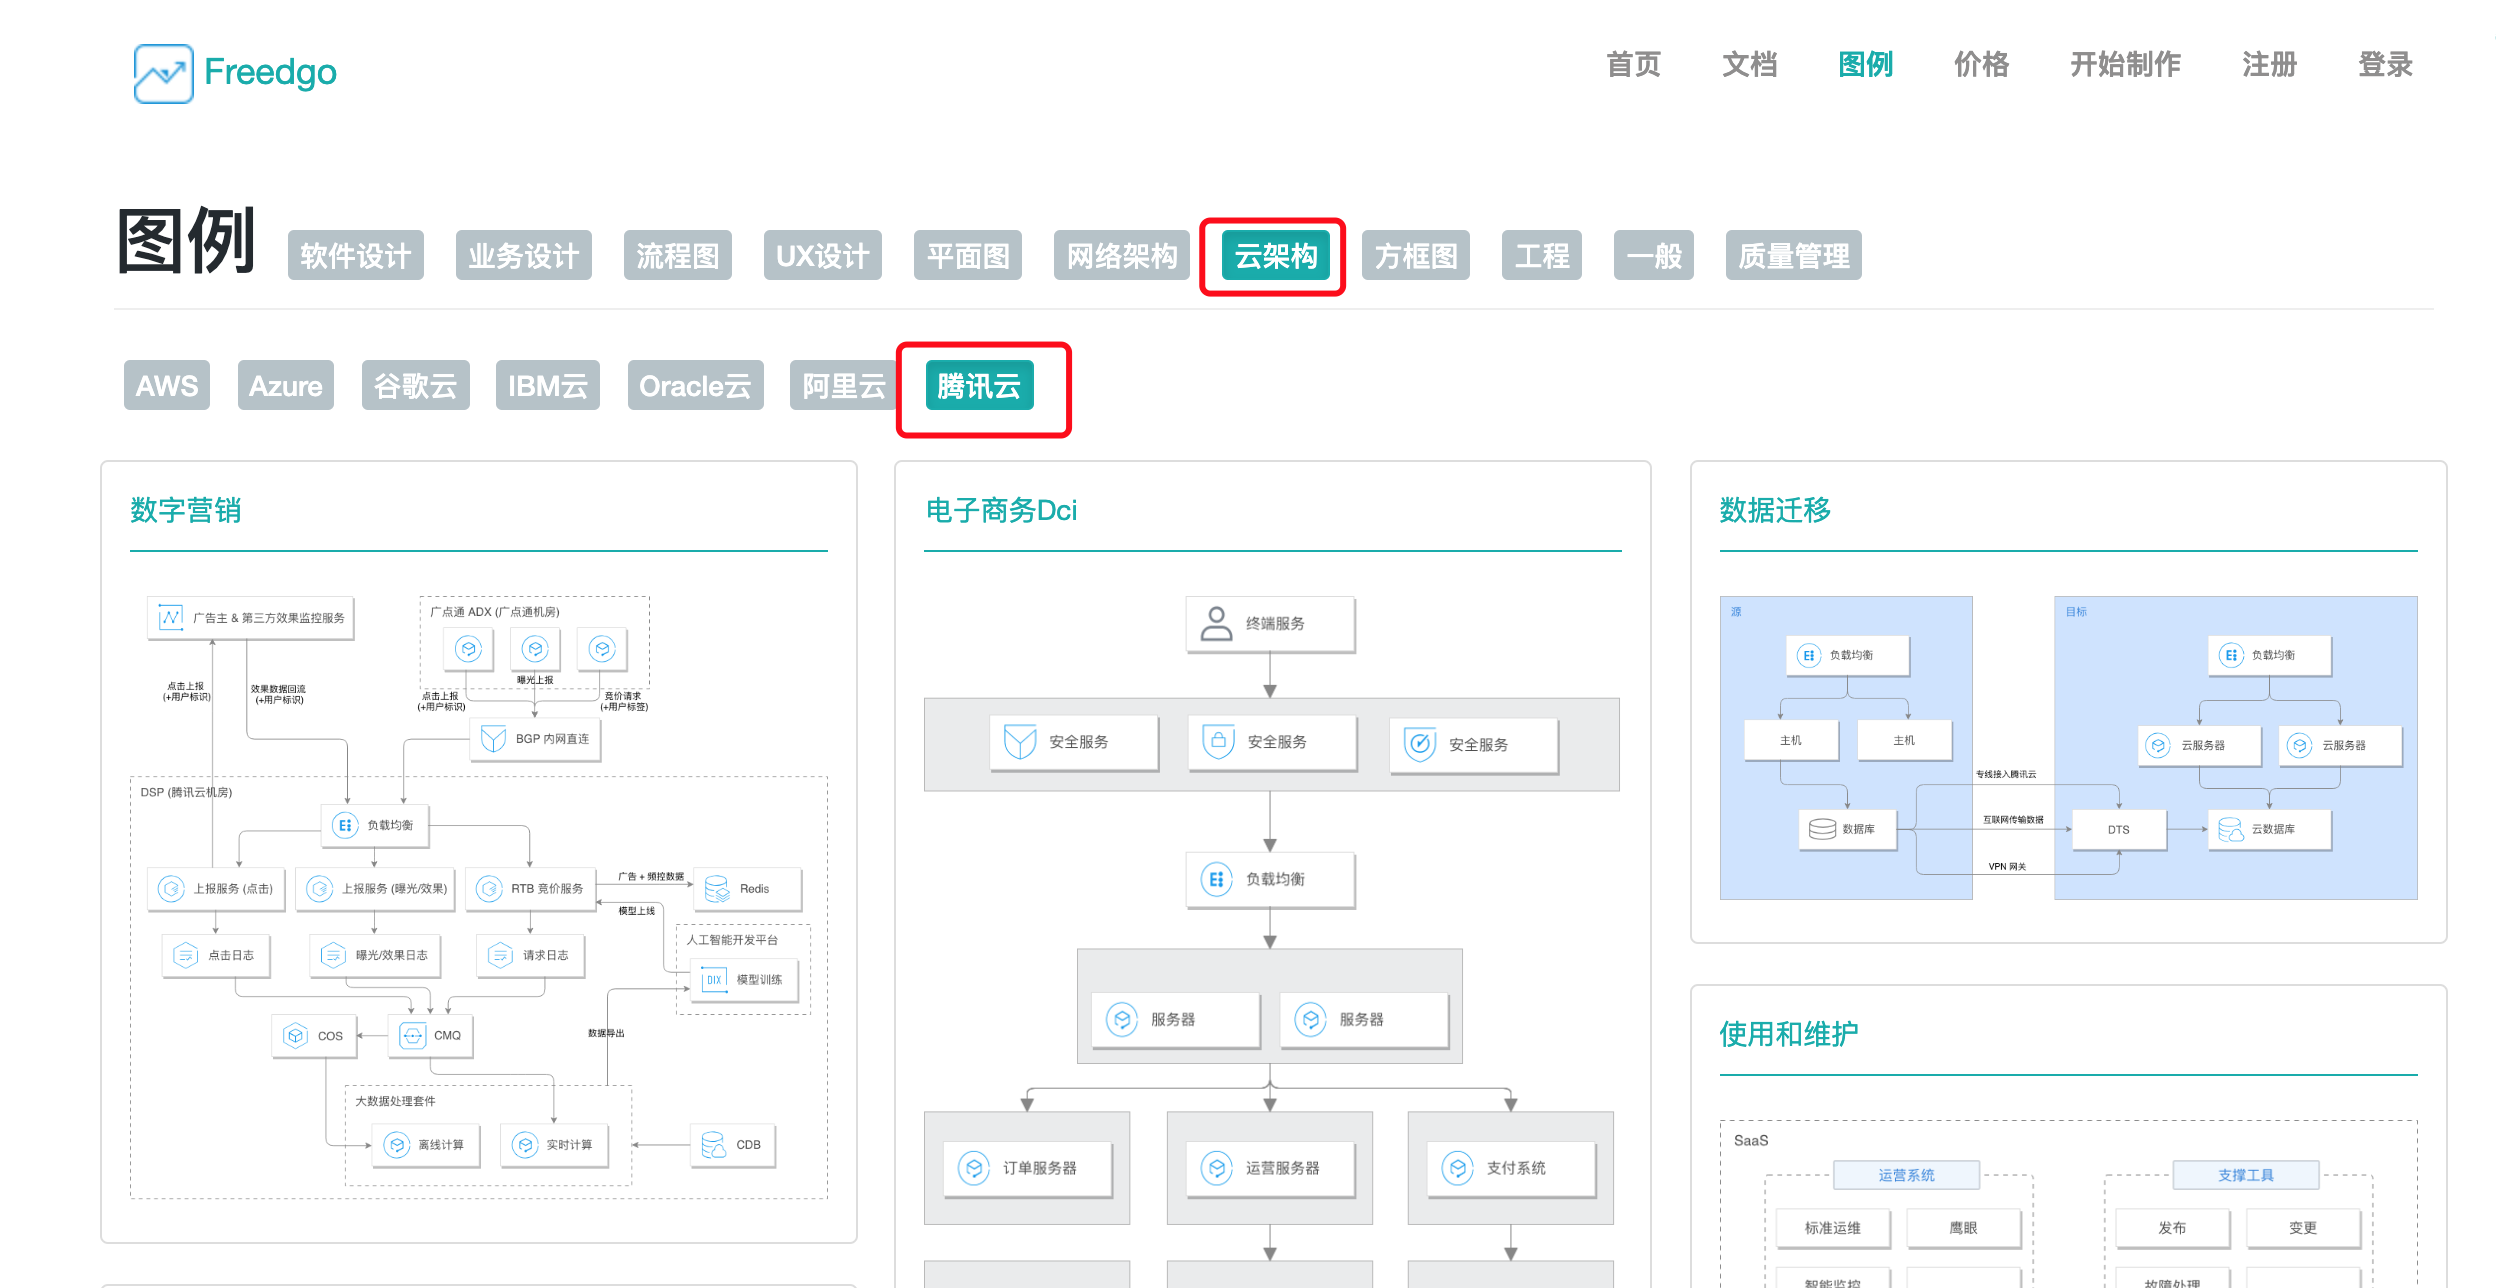Switch to the 流程图 category

coord(678,256)
